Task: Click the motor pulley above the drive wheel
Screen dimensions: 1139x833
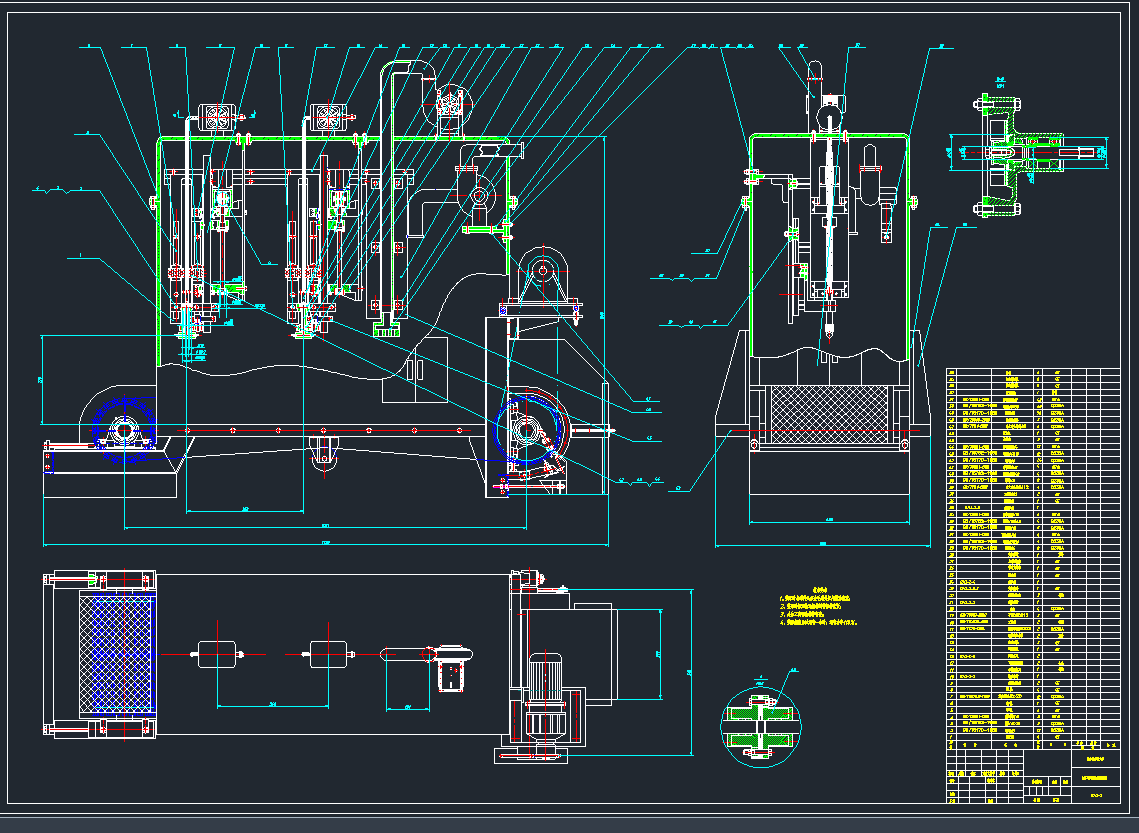Action: point(543,270)
